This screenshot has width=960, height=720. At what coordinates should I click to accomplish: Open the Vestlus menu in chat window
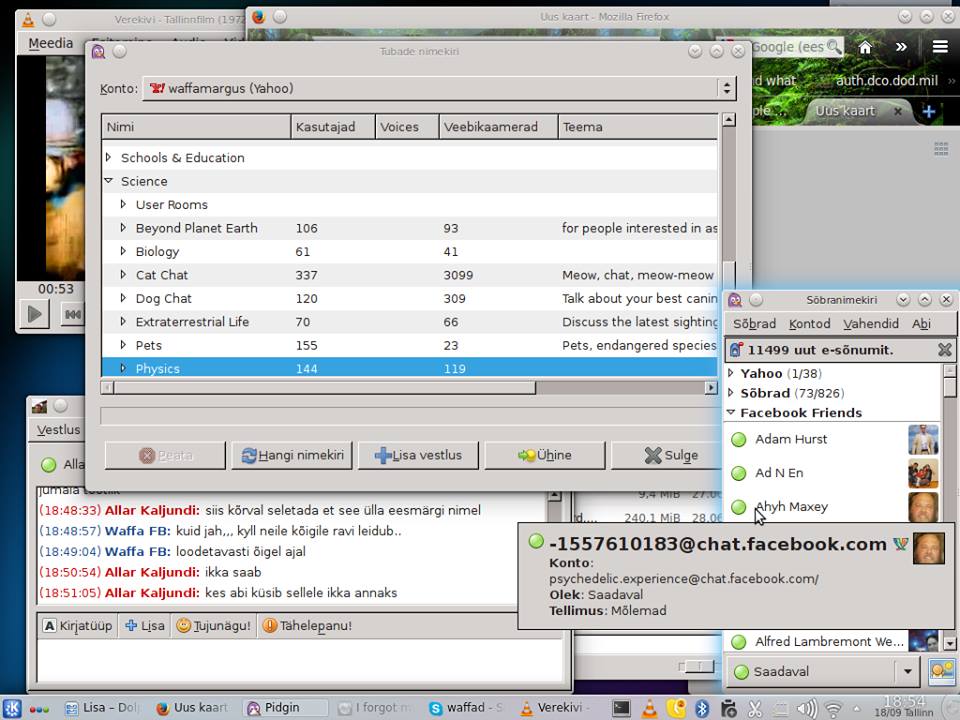point(58,430)
